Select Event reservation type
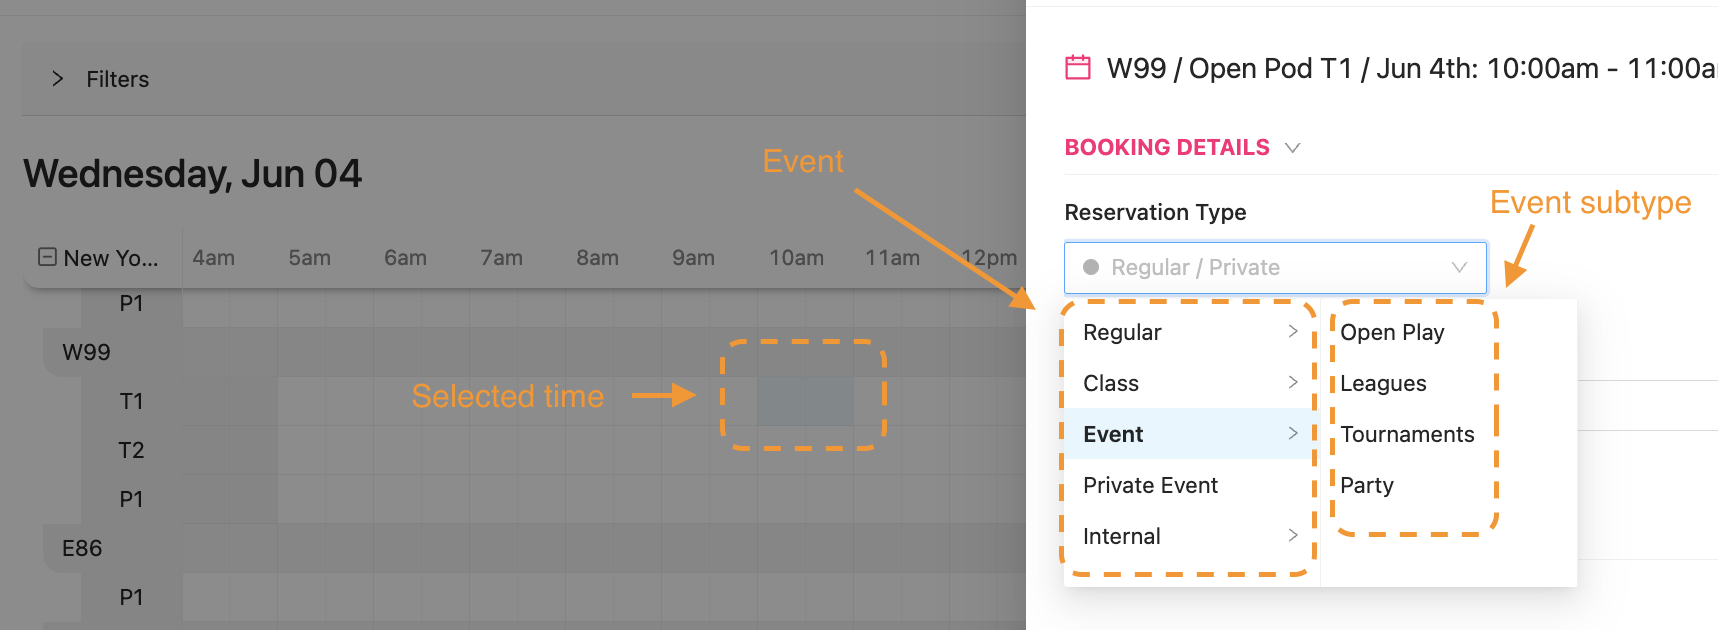The width and height of the screenshot is (1718, 630). [1113, 434]
